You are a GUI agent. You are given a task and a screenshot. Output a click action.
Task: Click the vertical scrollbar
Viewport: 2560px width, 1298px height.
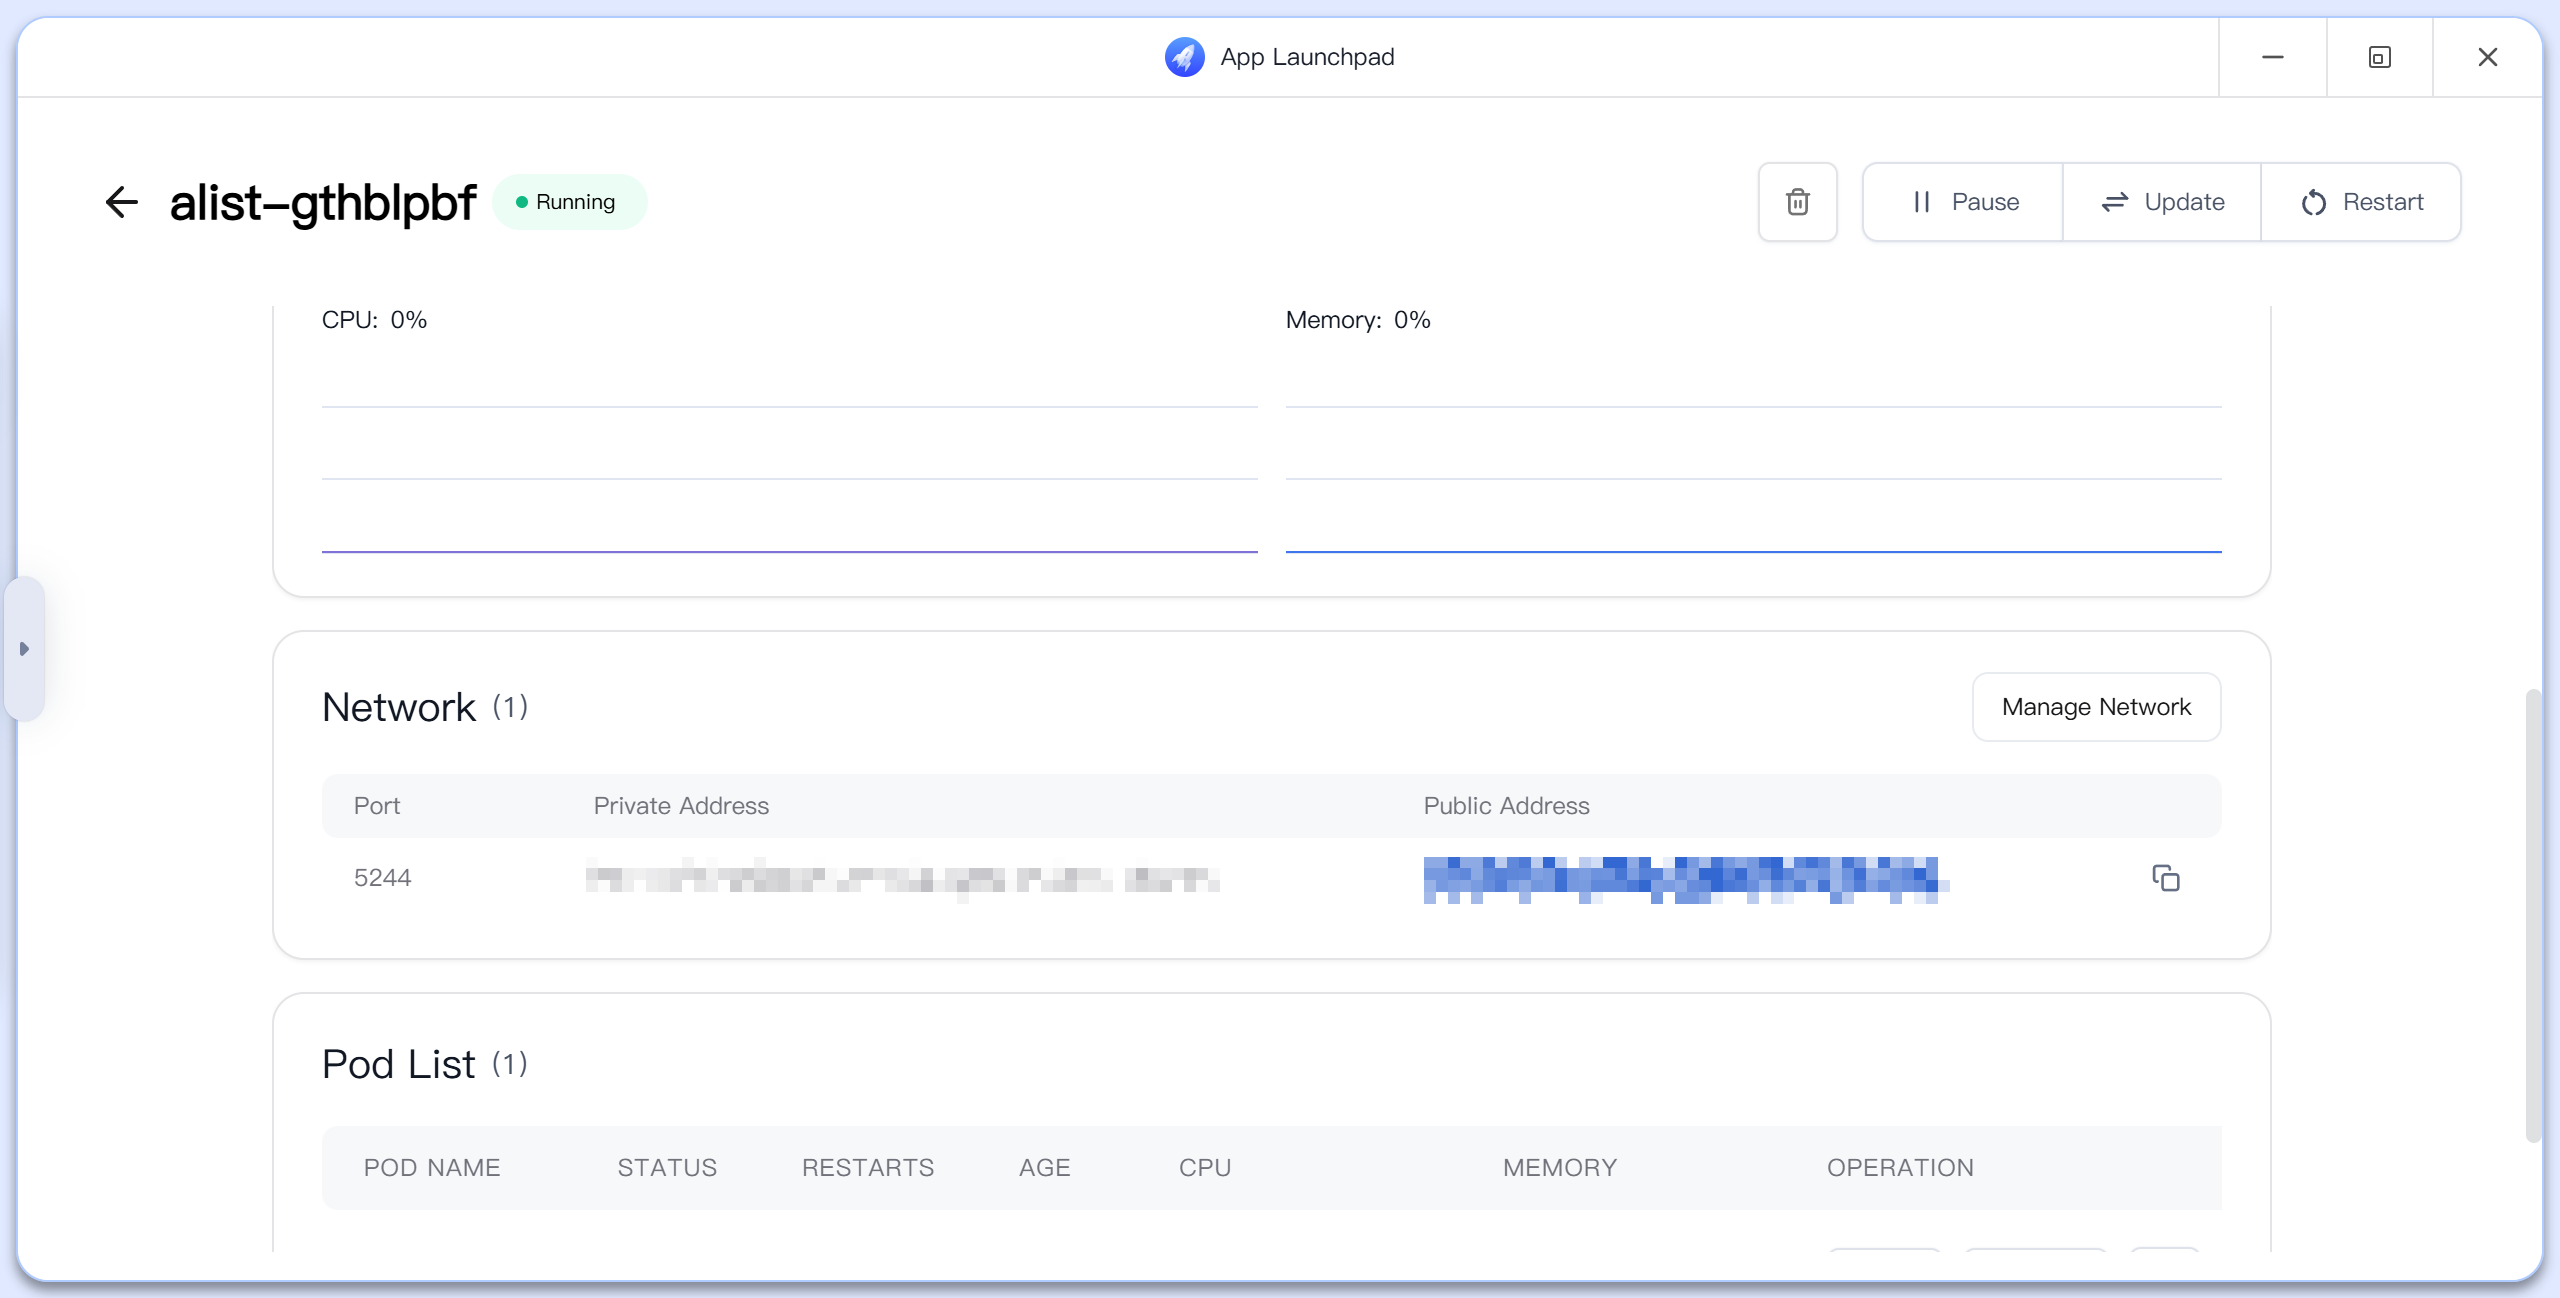pyautogui.click(x=2532, y=915)
